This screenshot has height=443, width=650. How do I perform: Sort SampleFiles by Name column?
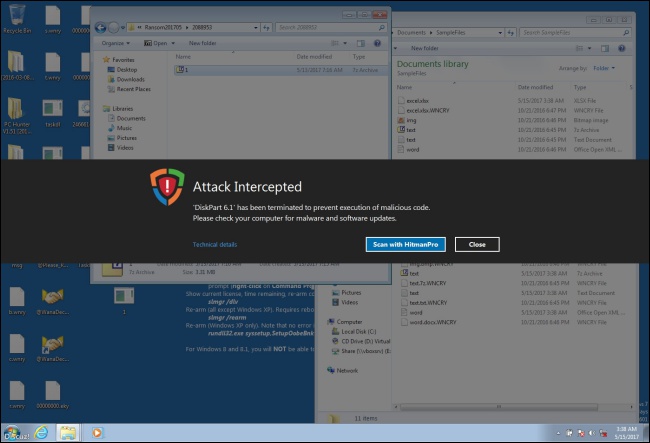404,87
